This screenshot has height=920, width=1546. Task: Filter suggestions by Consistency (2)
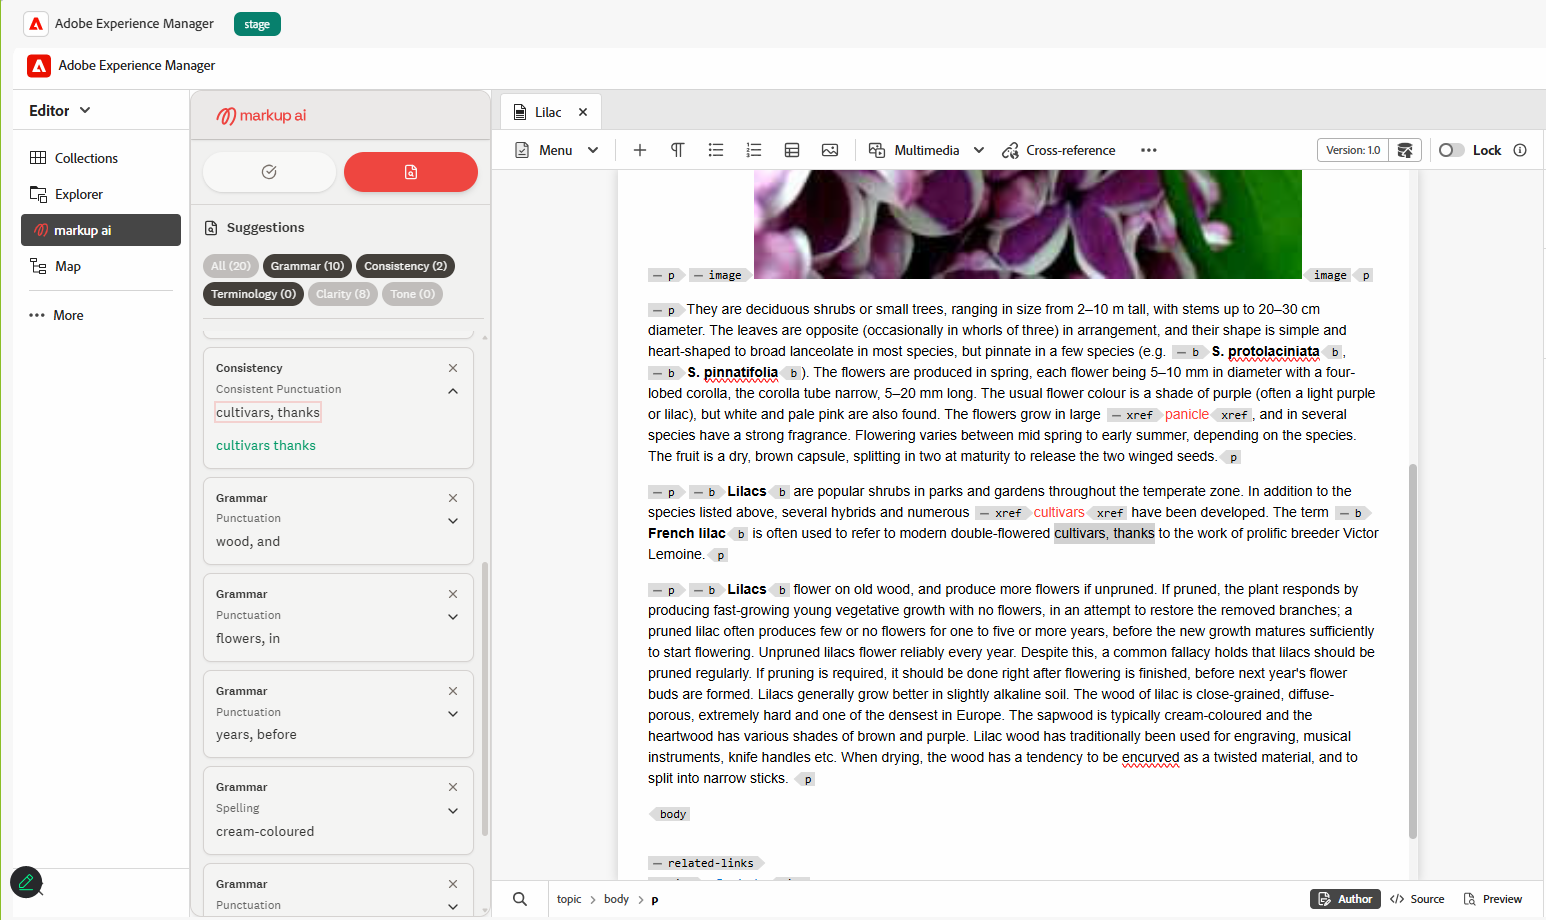coord(405,266)
